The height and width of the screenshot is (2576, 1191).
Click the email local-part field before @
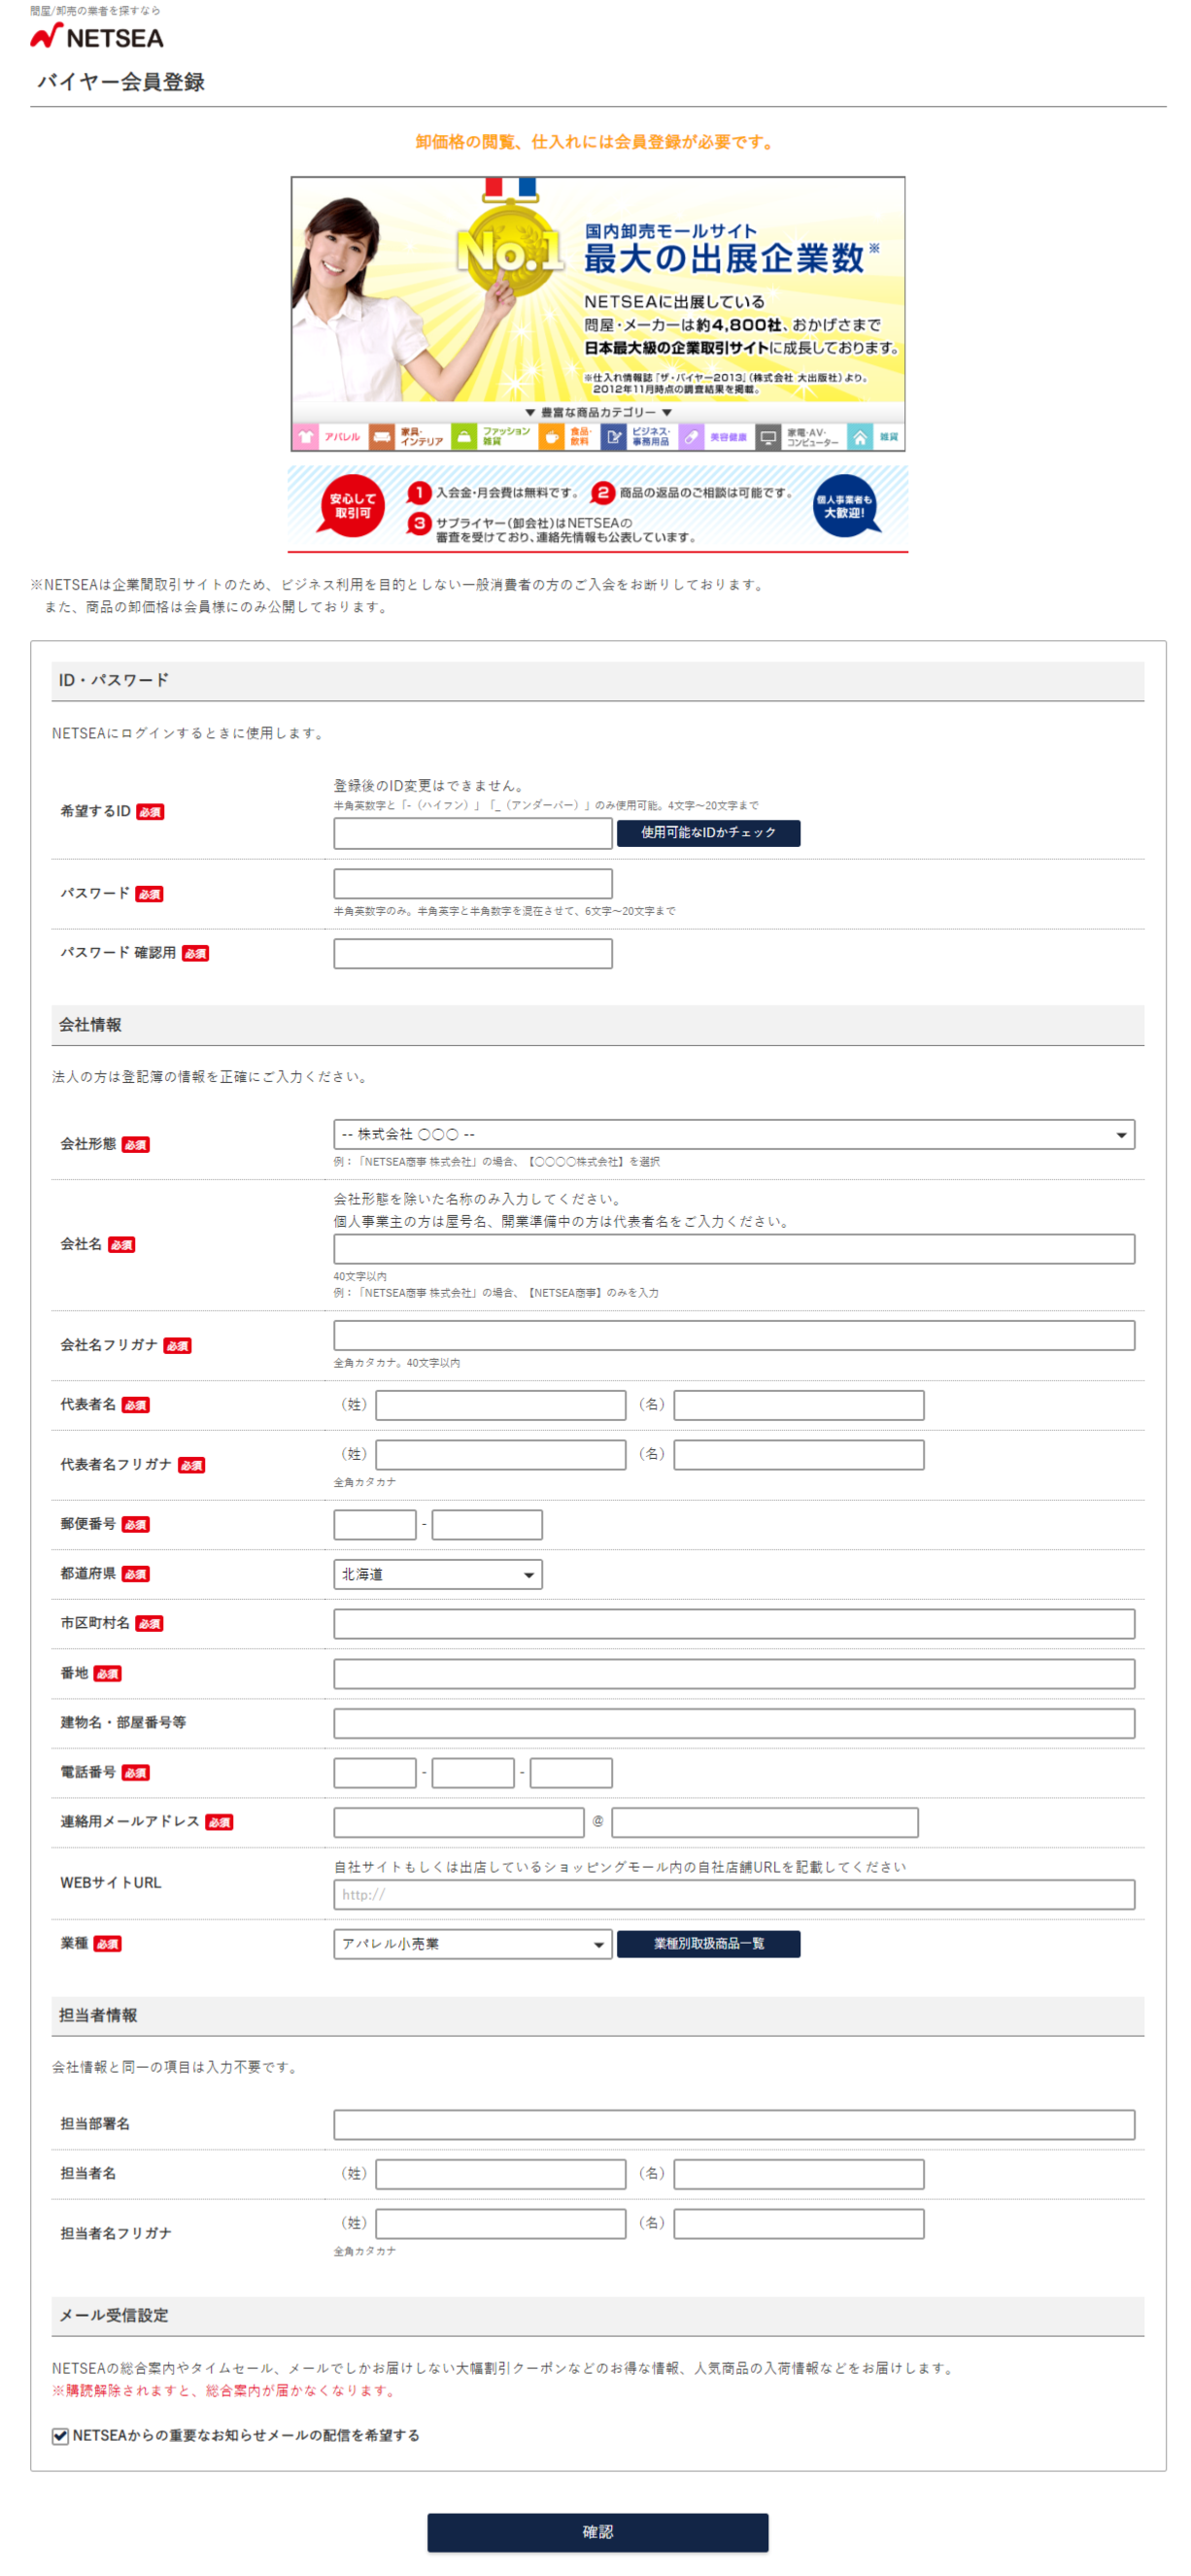tap(458, 1823)
